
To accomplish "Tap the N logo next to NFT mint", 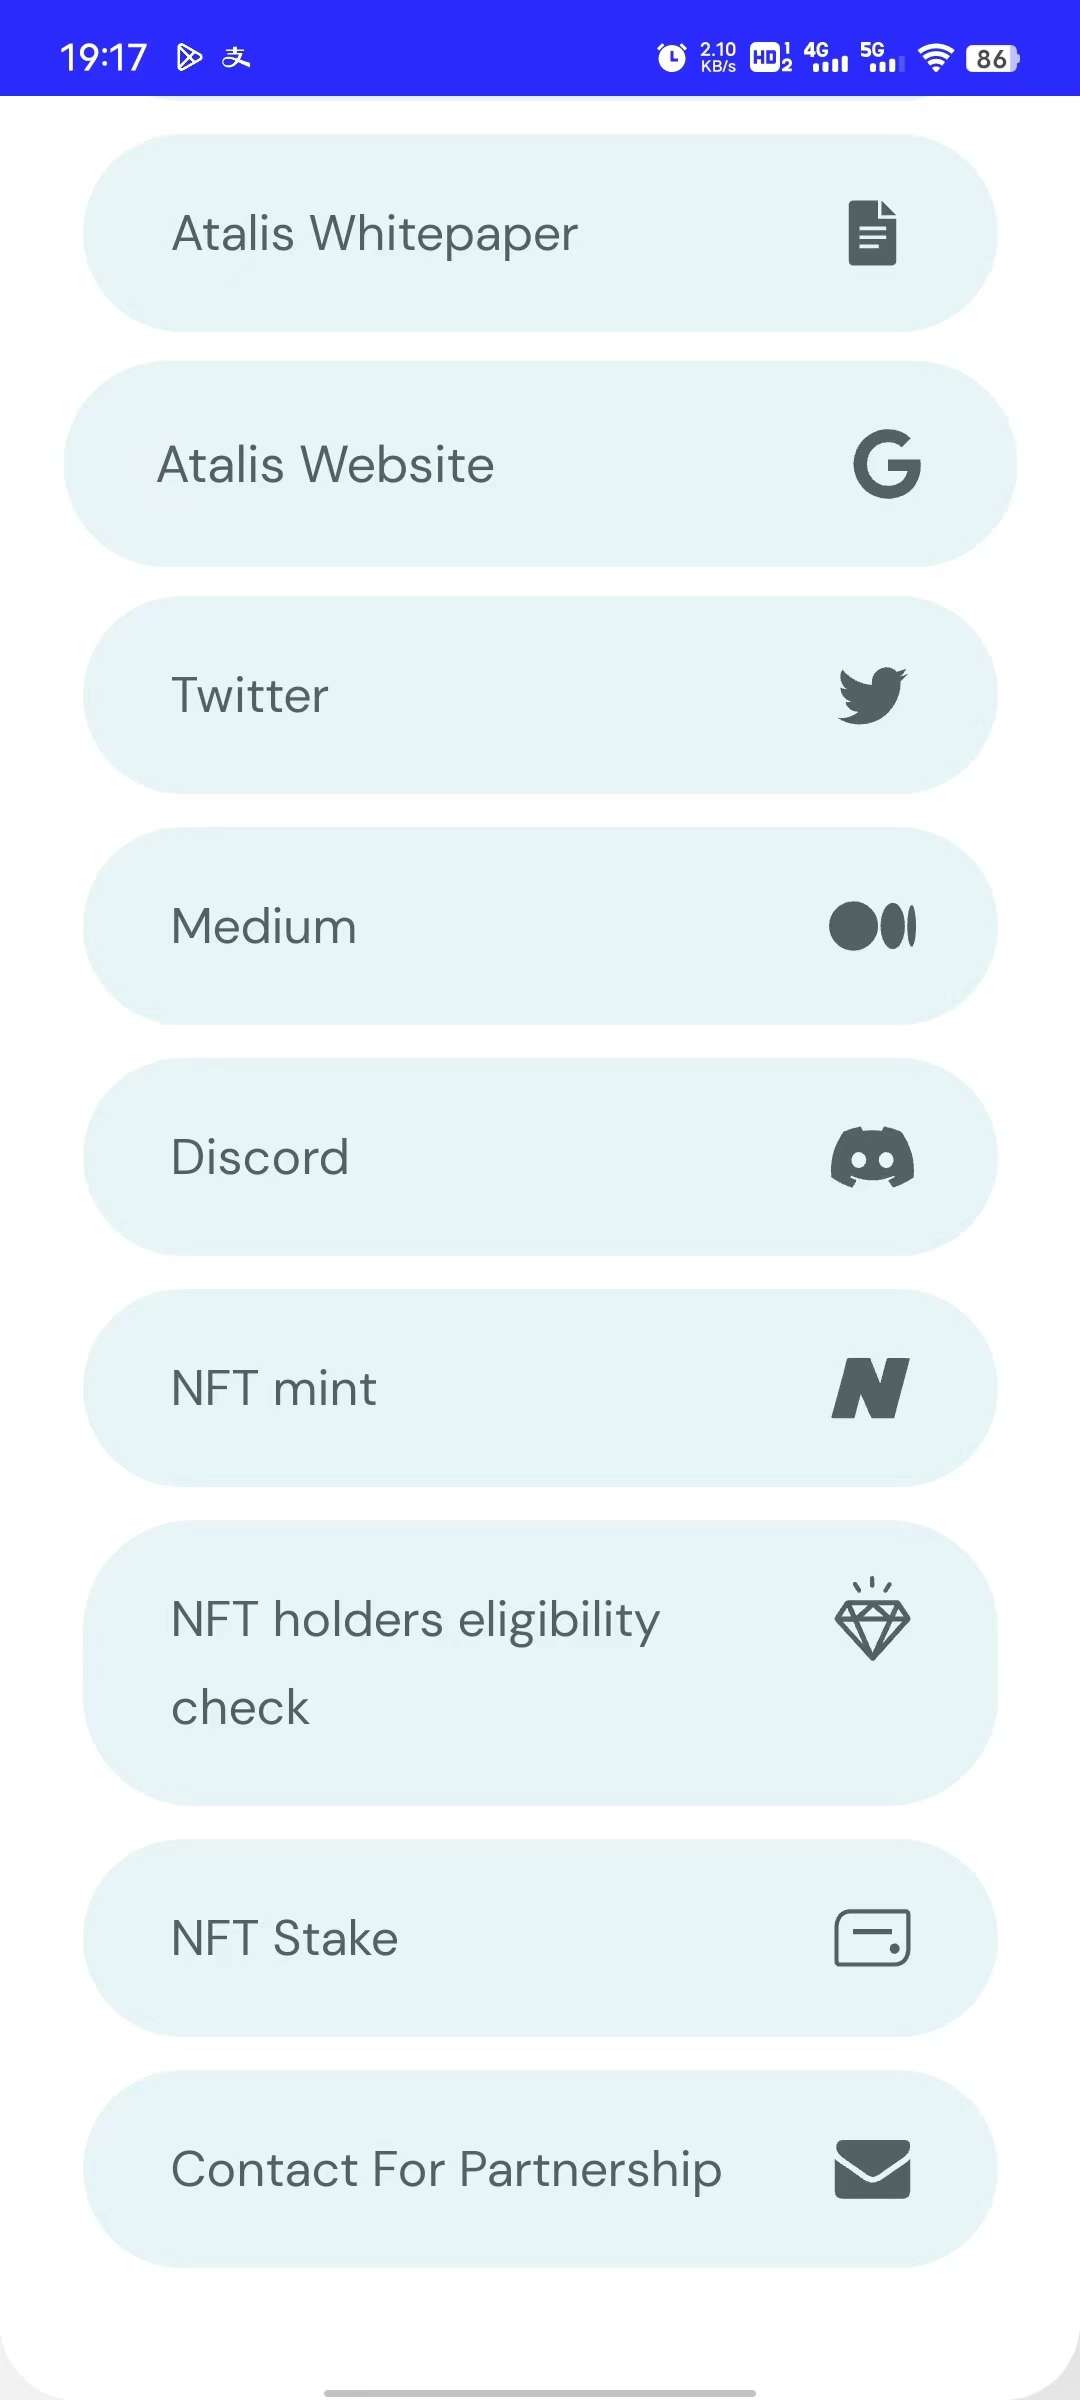I will (871, 1388).
